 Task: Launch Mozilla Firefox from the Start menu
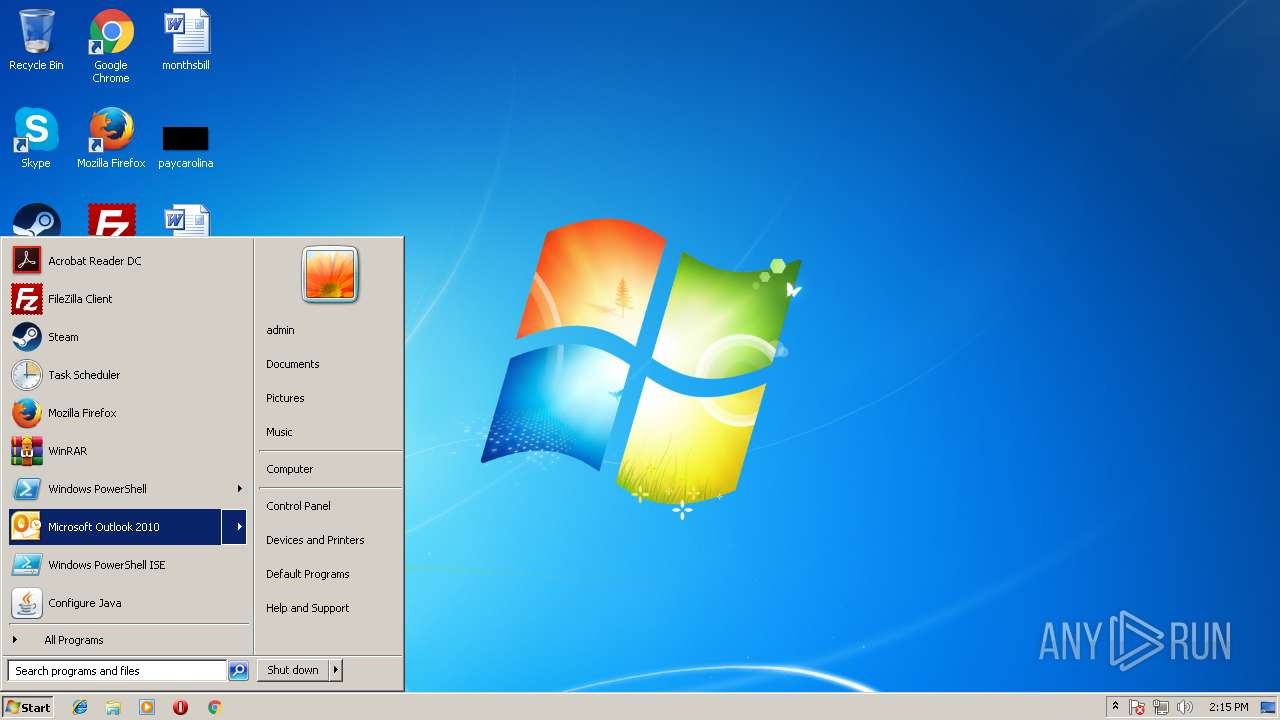pyautogui.click(x=128, y=413)
